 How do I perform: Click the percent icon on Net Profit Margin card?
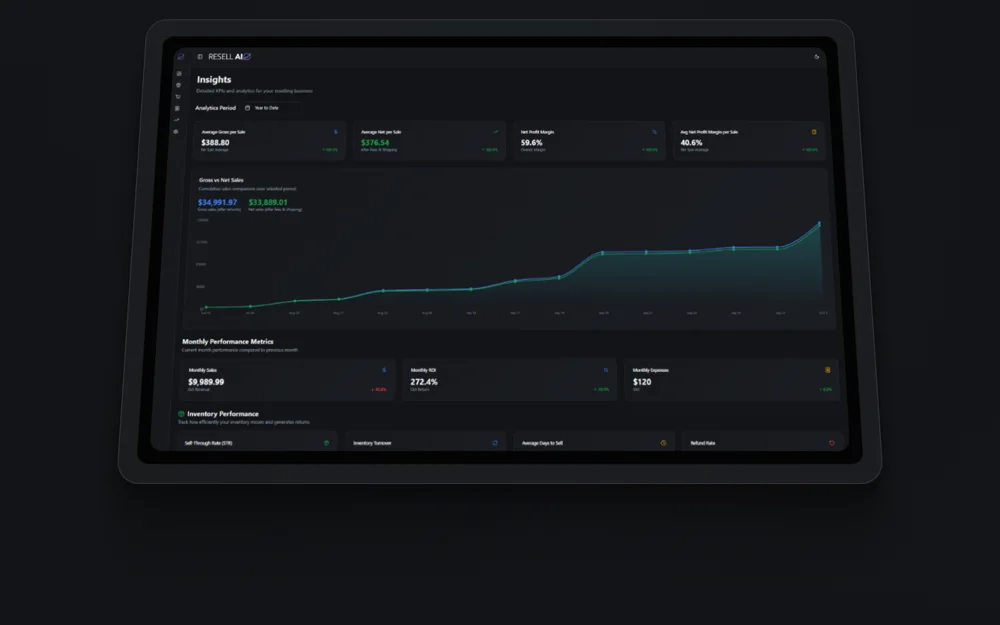[654, 132]
